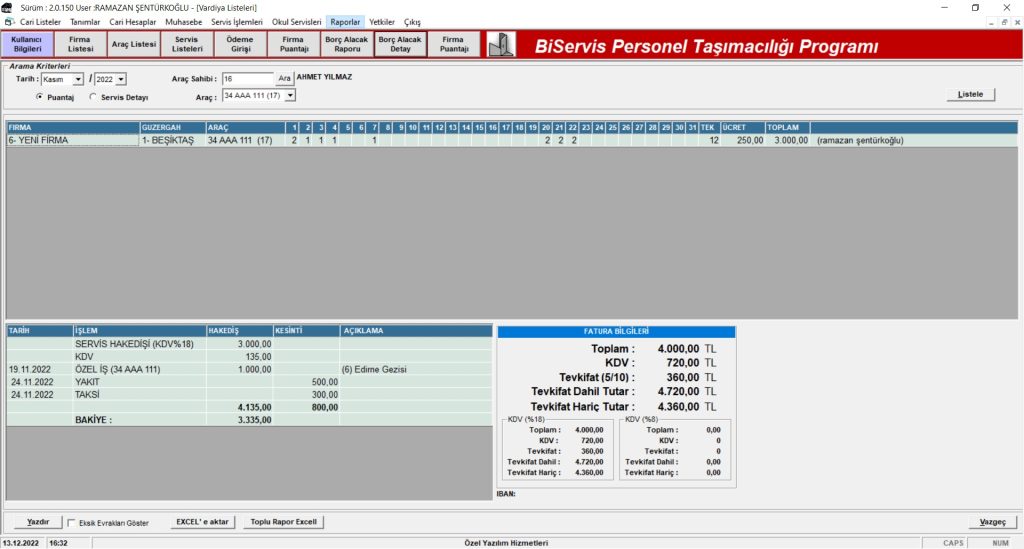This screenshot has height=549, width=1024.
Task: Open the Muhasebe menu
Action: click(x=184, y=21)
